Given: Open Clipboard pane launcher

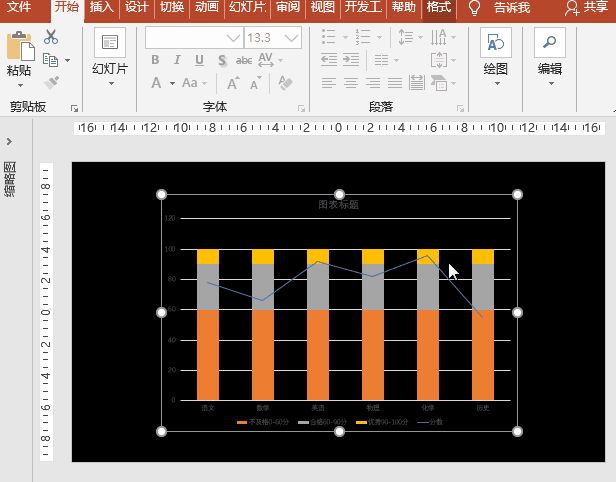Looking at the screenshot, I should [74, 108].
